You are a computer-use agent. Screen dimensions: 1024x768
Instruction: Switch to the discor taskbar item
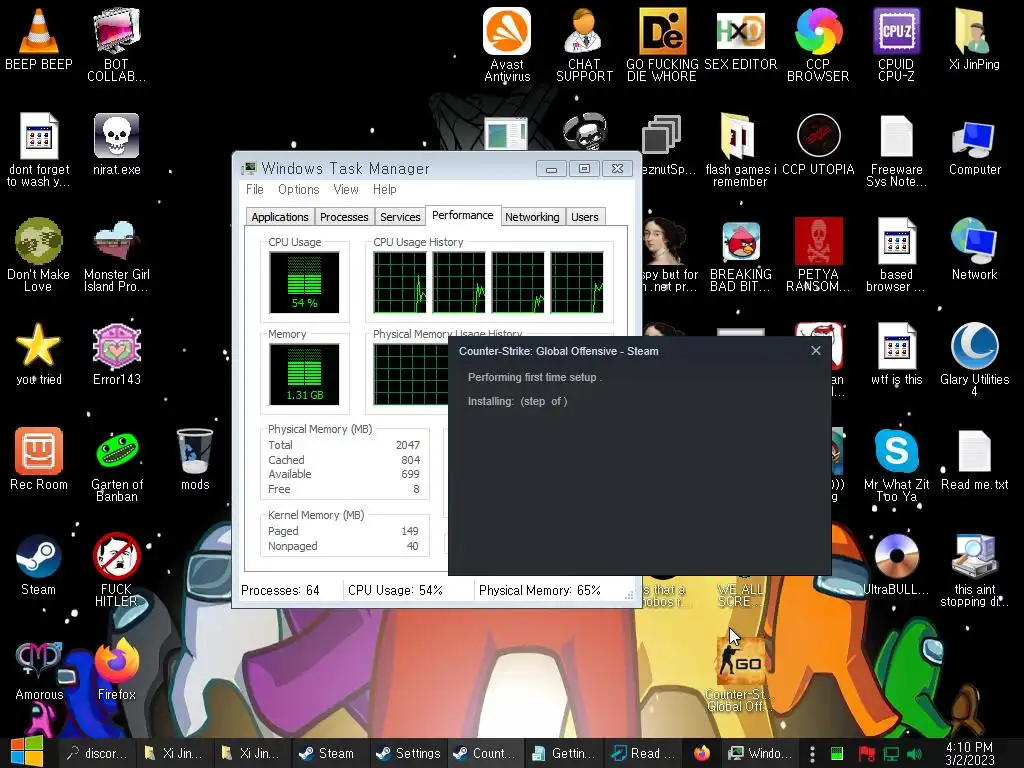97,753
